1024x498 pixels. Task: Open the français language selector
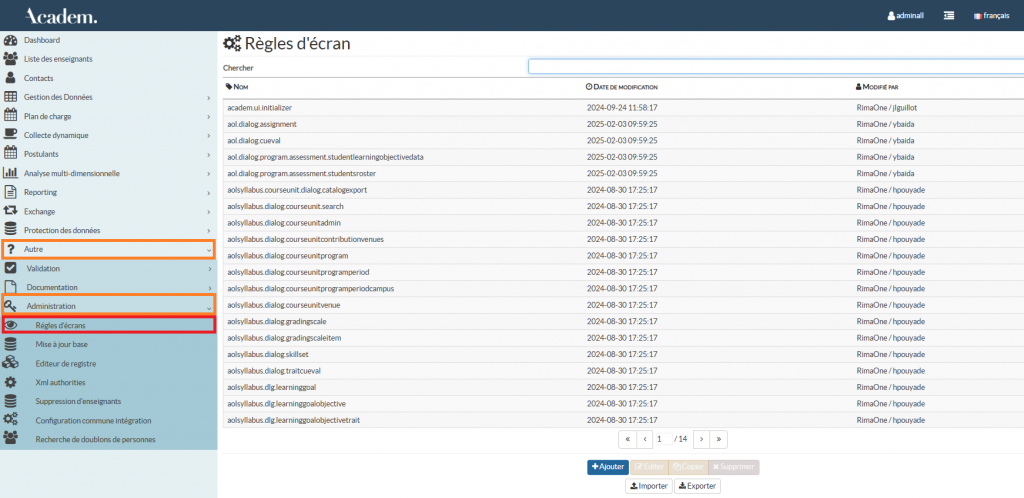[991, 16]
